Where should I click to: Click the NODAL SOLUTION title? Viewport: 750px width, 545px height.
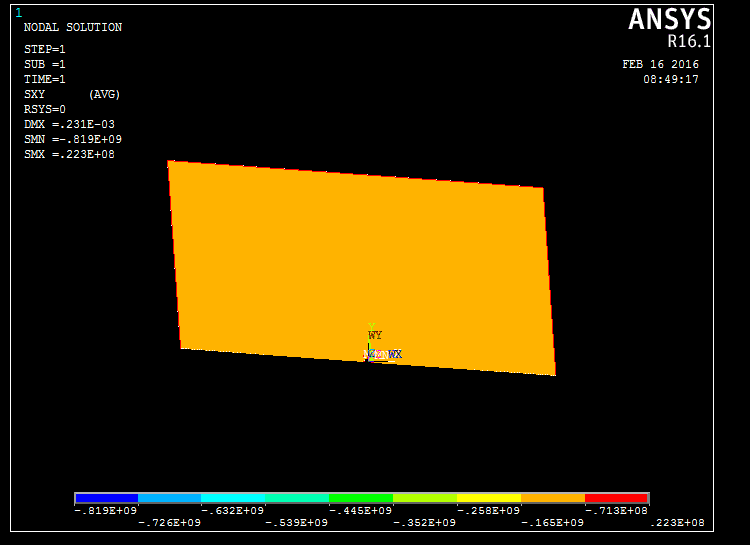click(x=73, y=27)
